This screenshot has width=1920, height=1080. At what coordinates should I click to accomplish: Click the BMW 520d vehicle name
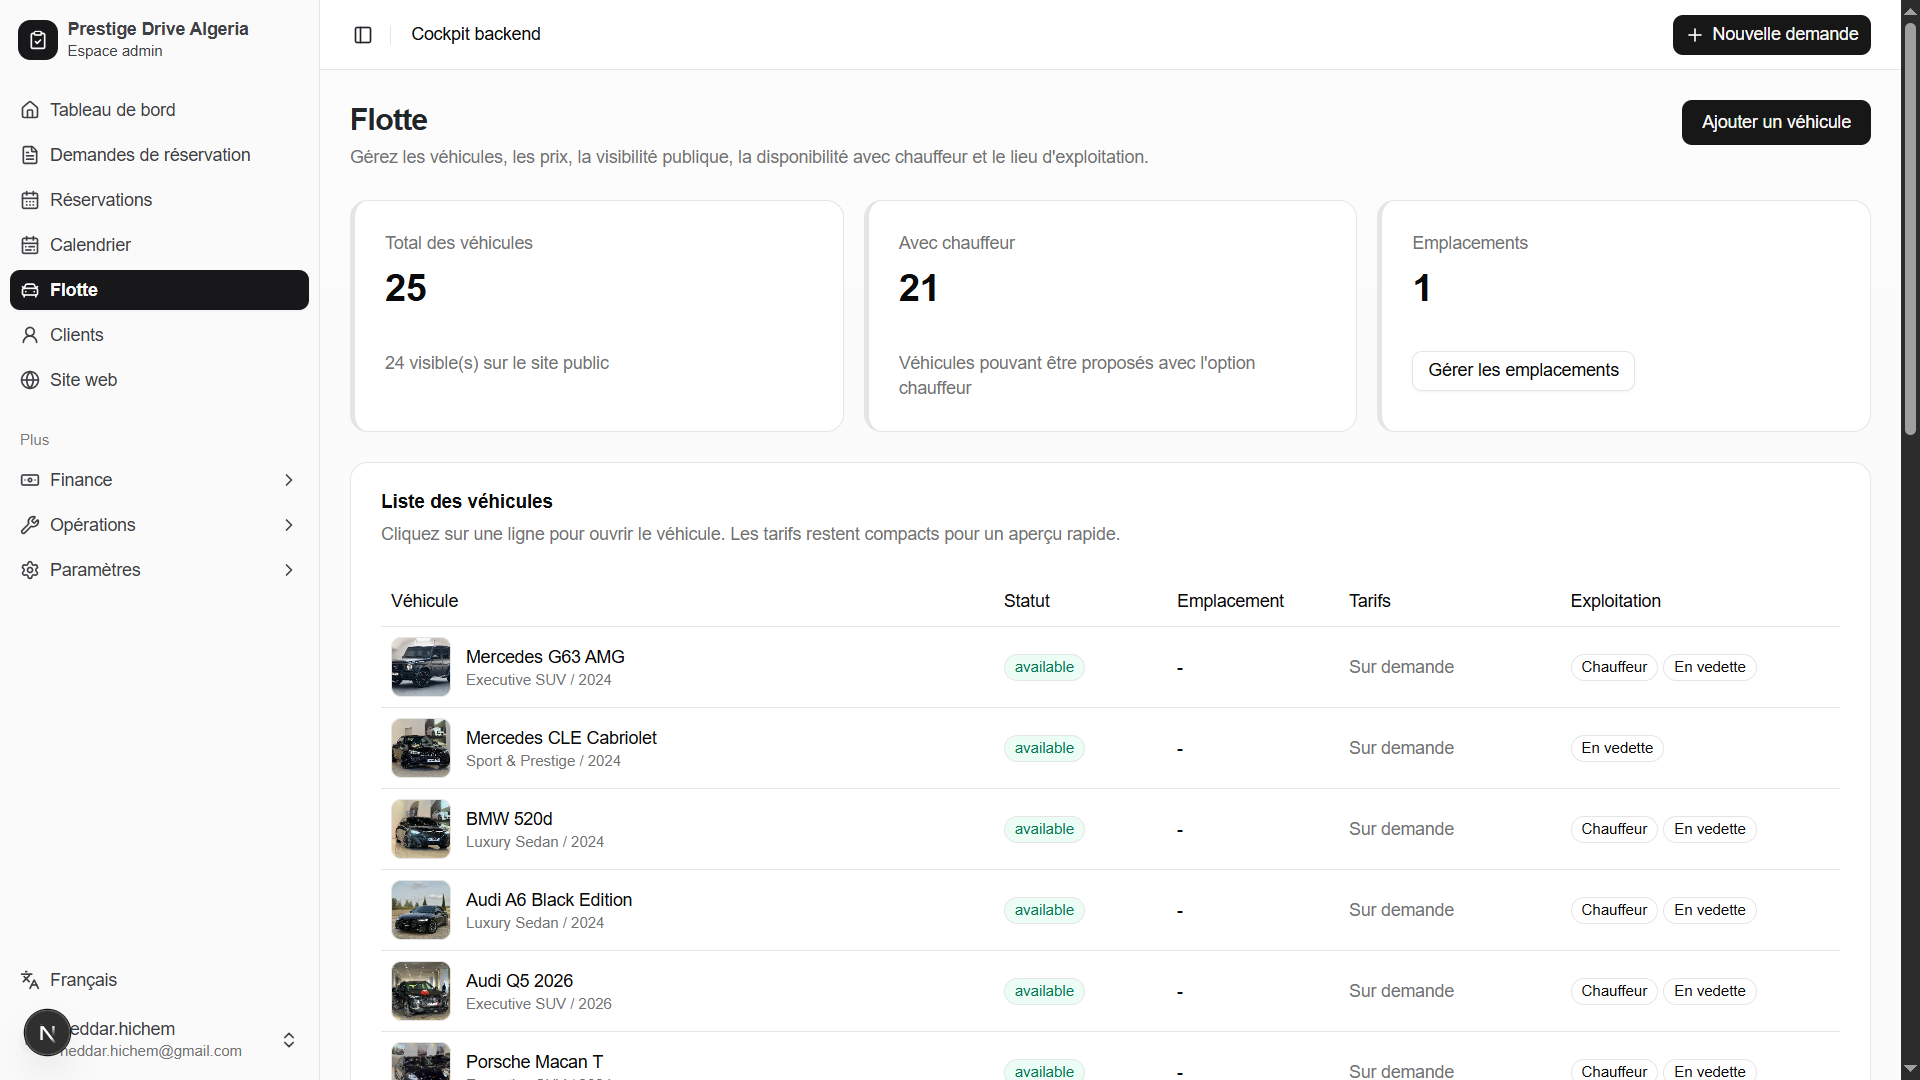coord(509,819)
